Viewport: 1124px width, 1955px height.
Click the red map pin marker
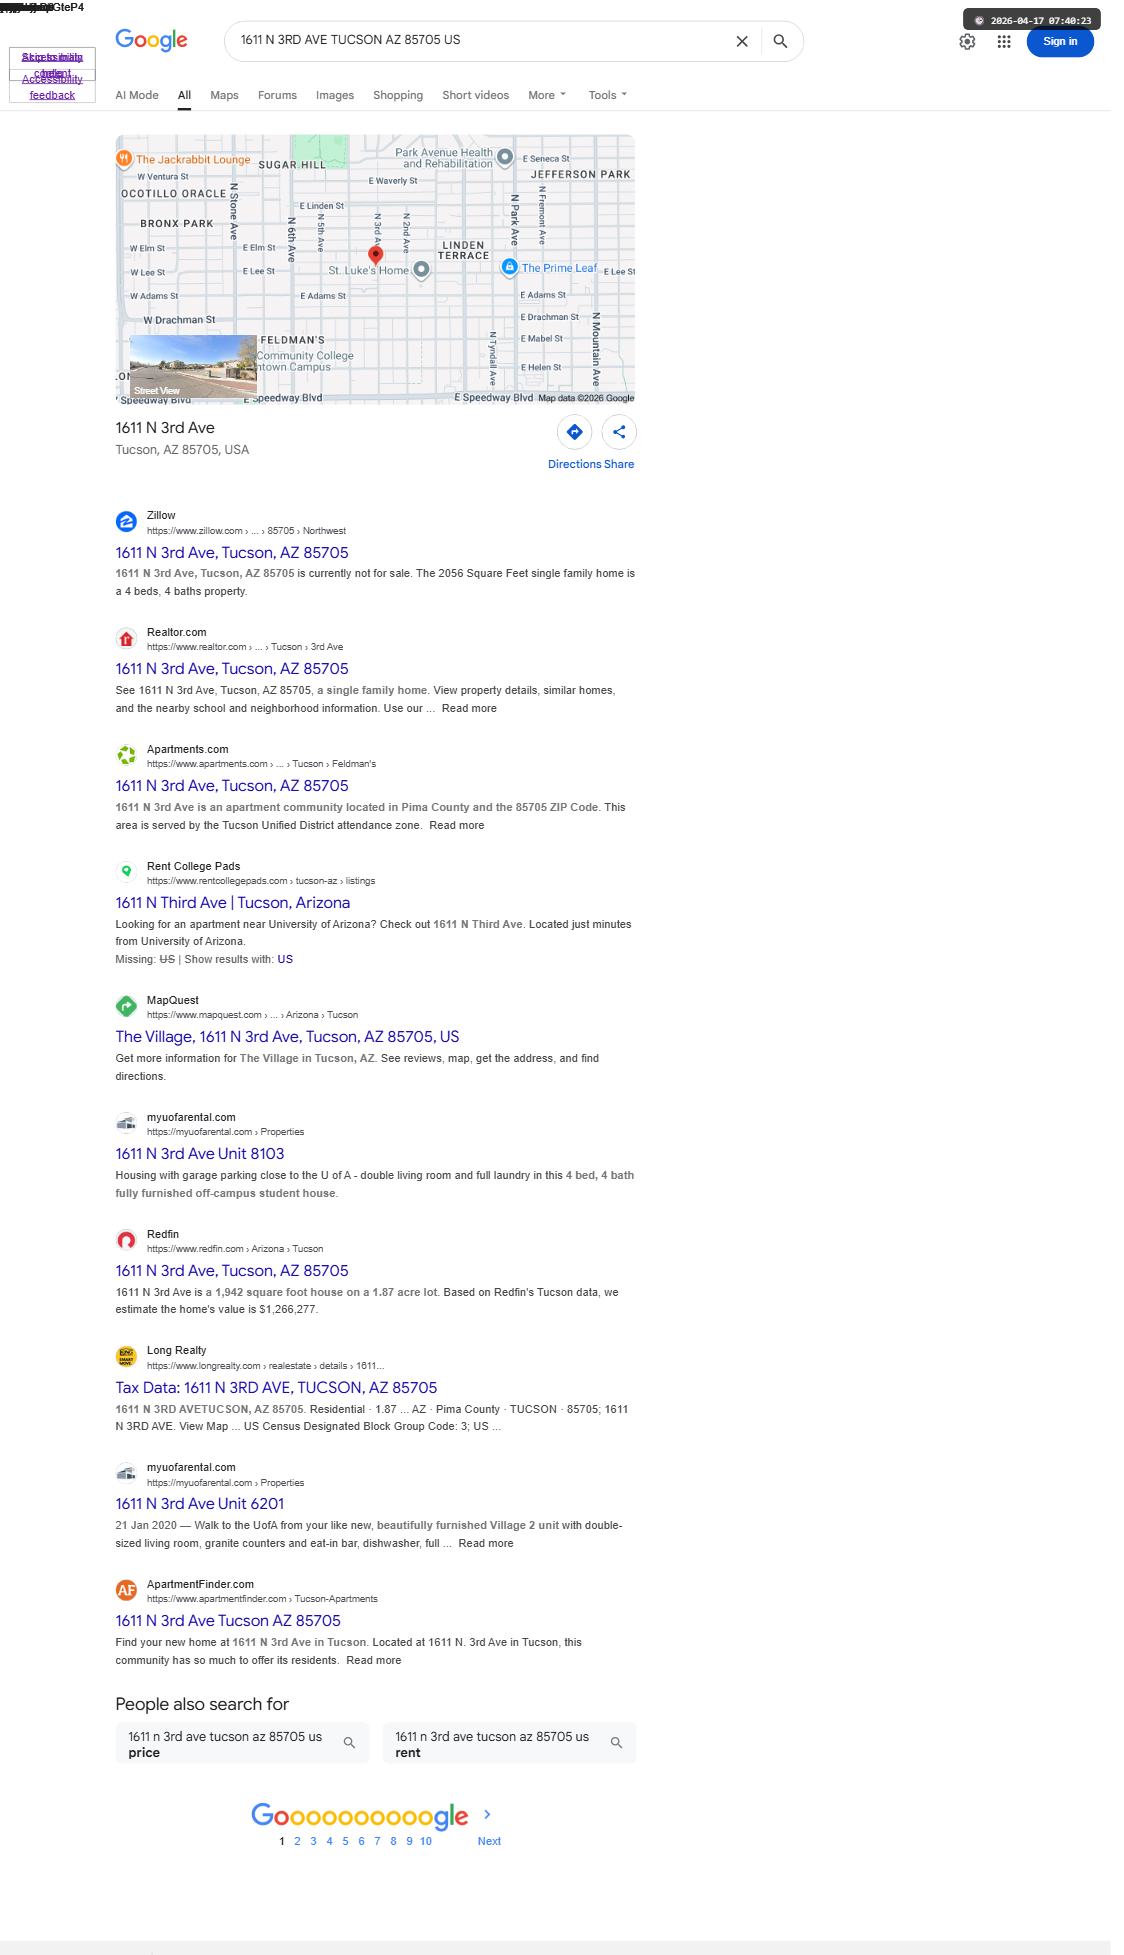point(376,254)
